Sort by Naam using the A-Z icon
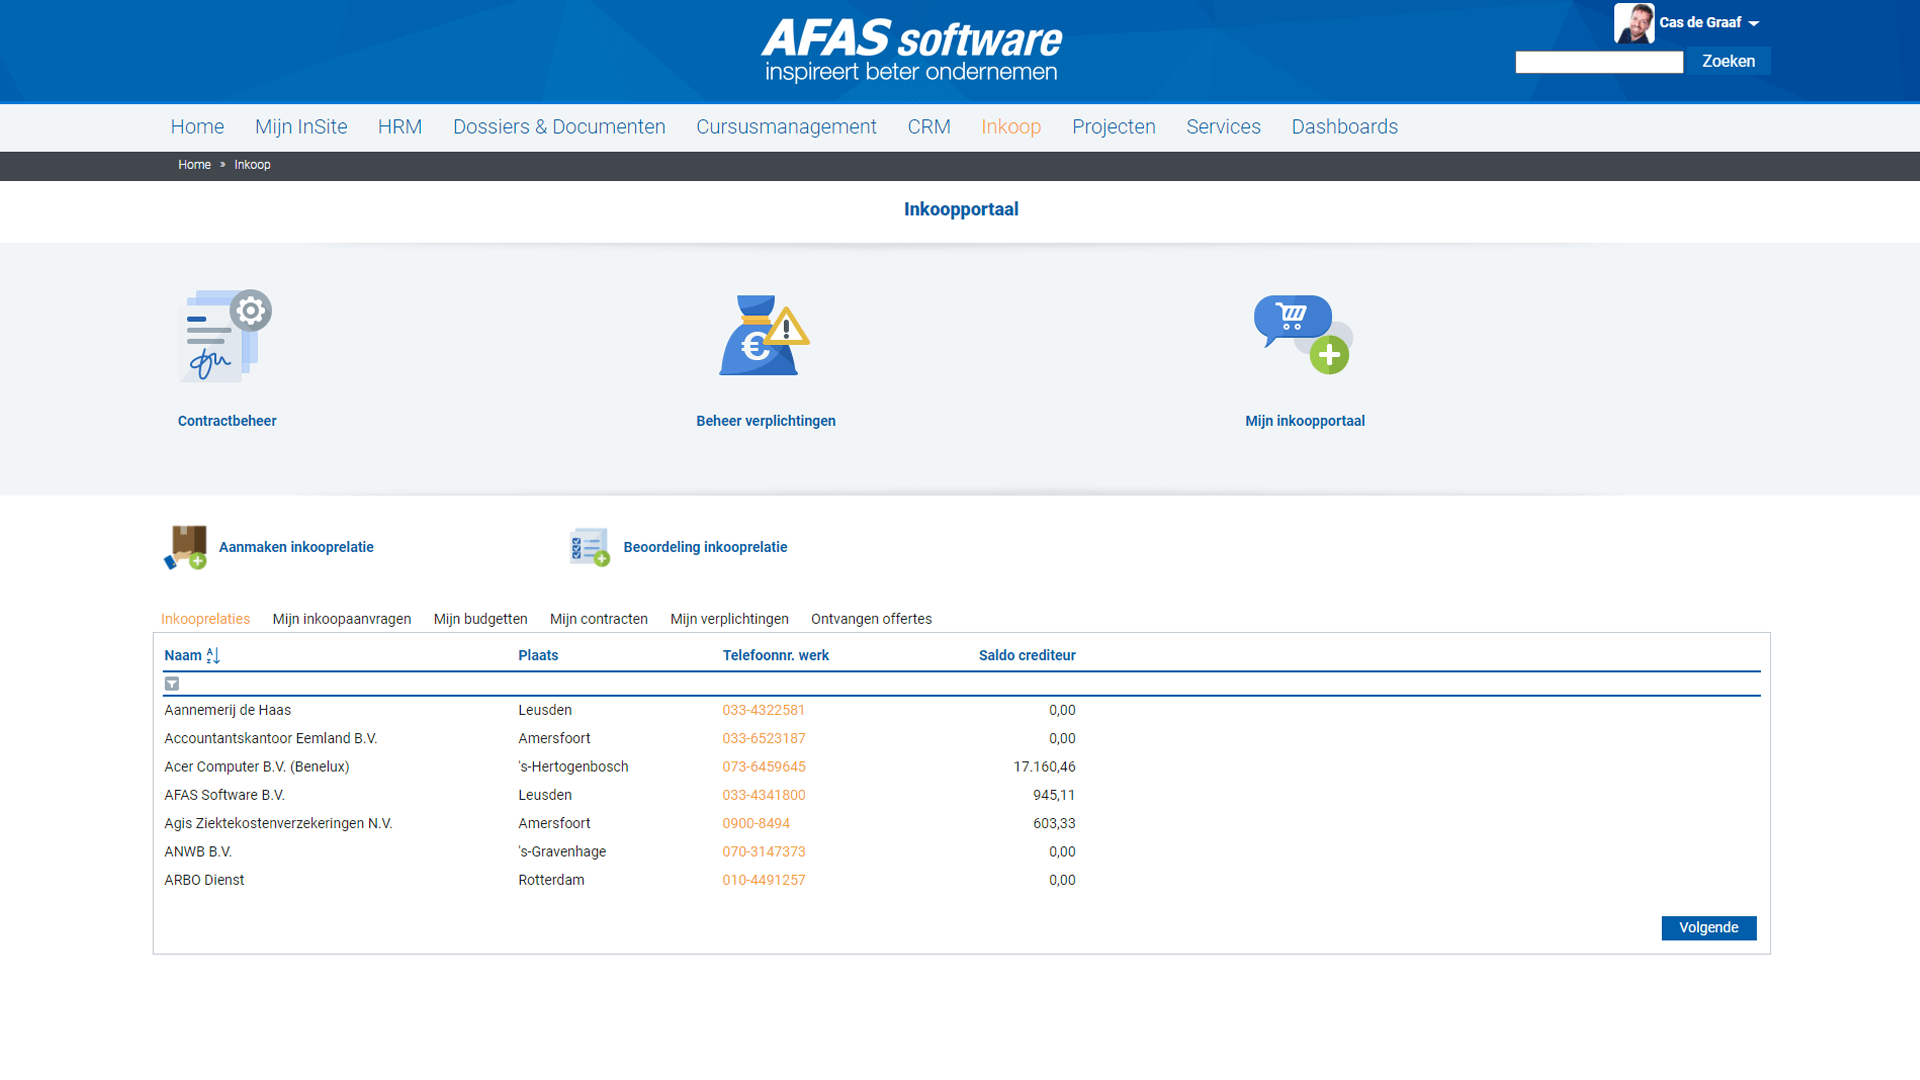The width and height of the screenshot is (1920, 1080). click(x=212, y=655)
